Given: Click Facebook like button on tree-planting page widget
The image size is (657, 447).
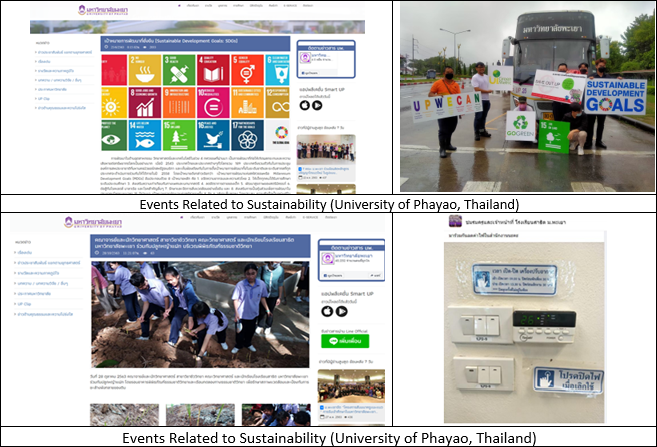Looking at the screenshot, I should 333,276.
